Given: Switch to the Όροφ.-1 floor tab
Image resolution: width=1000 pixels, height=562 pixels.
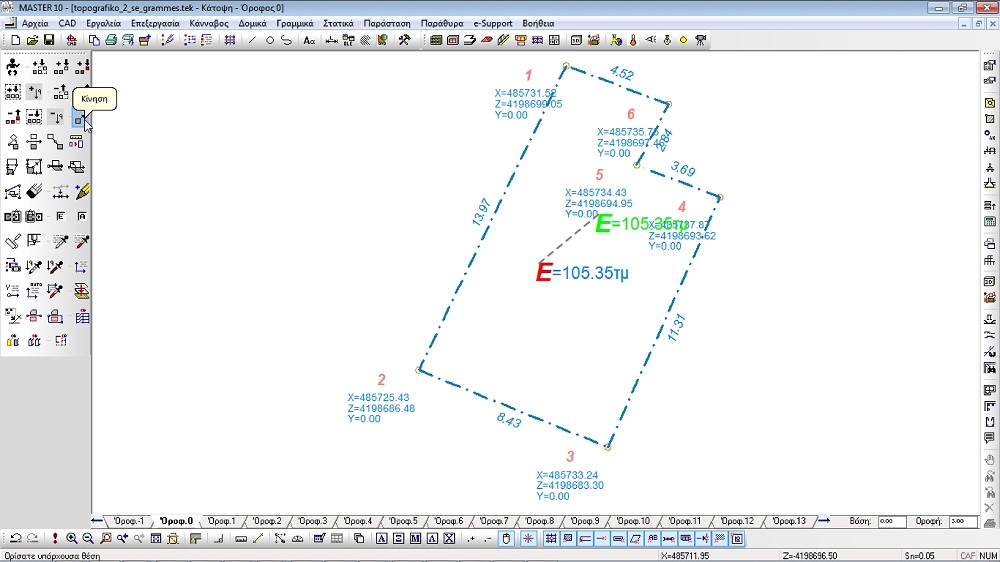Looking at the screenshot, I should (128, 521).
